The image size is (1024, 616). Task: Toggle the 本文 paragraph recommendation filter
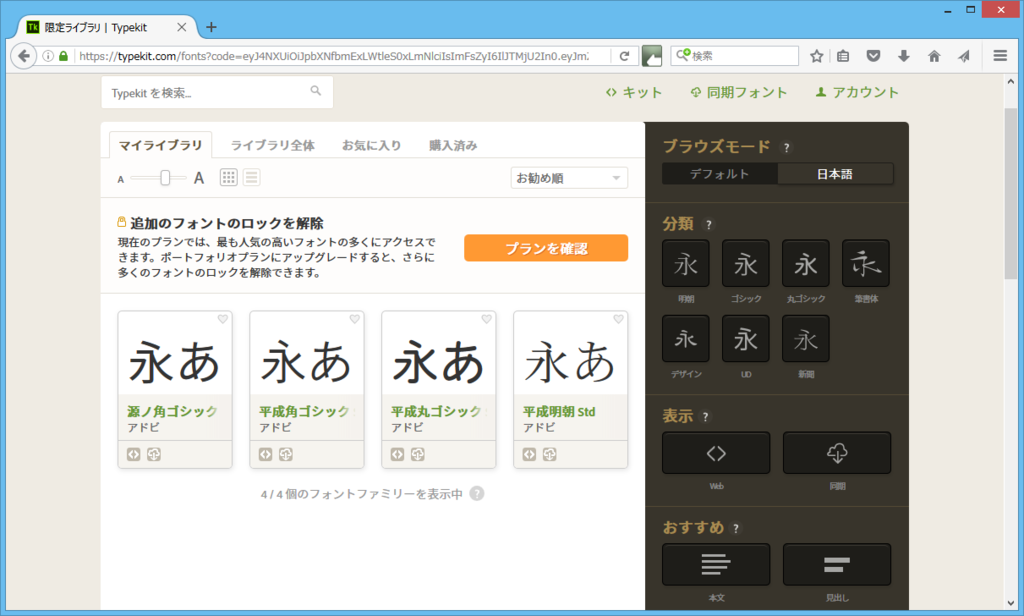[716, 564]
